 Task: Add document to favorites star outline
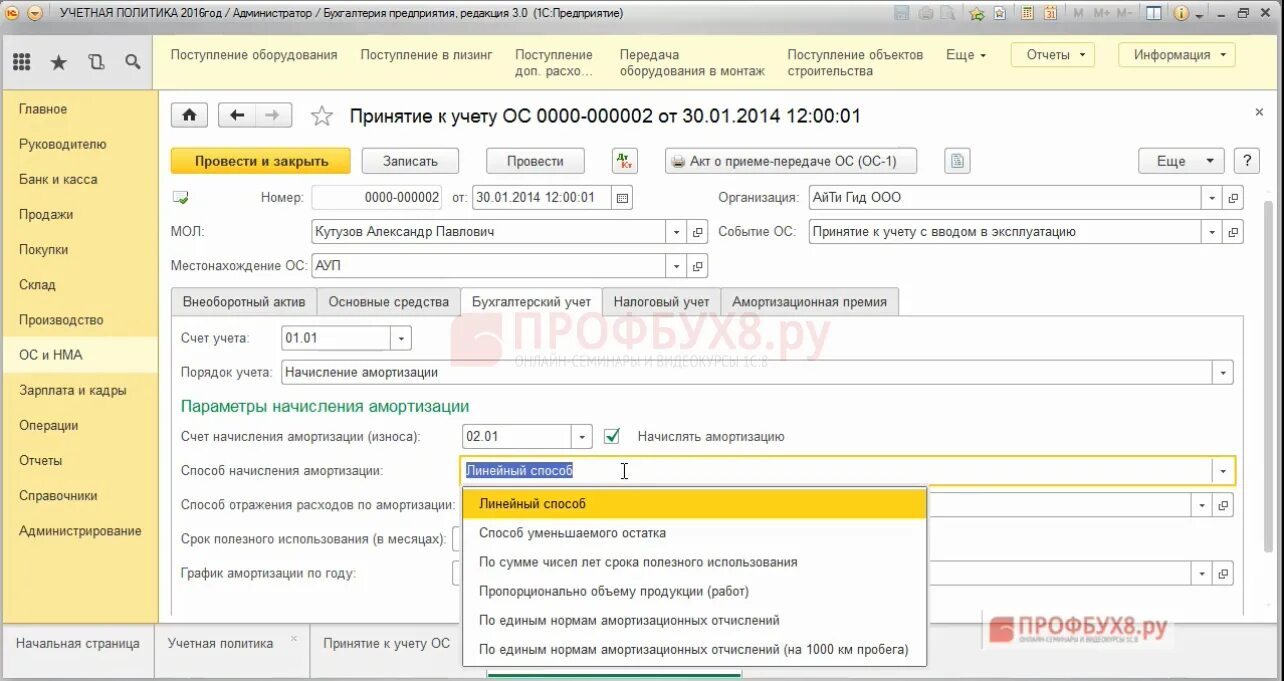coord(321,116)
